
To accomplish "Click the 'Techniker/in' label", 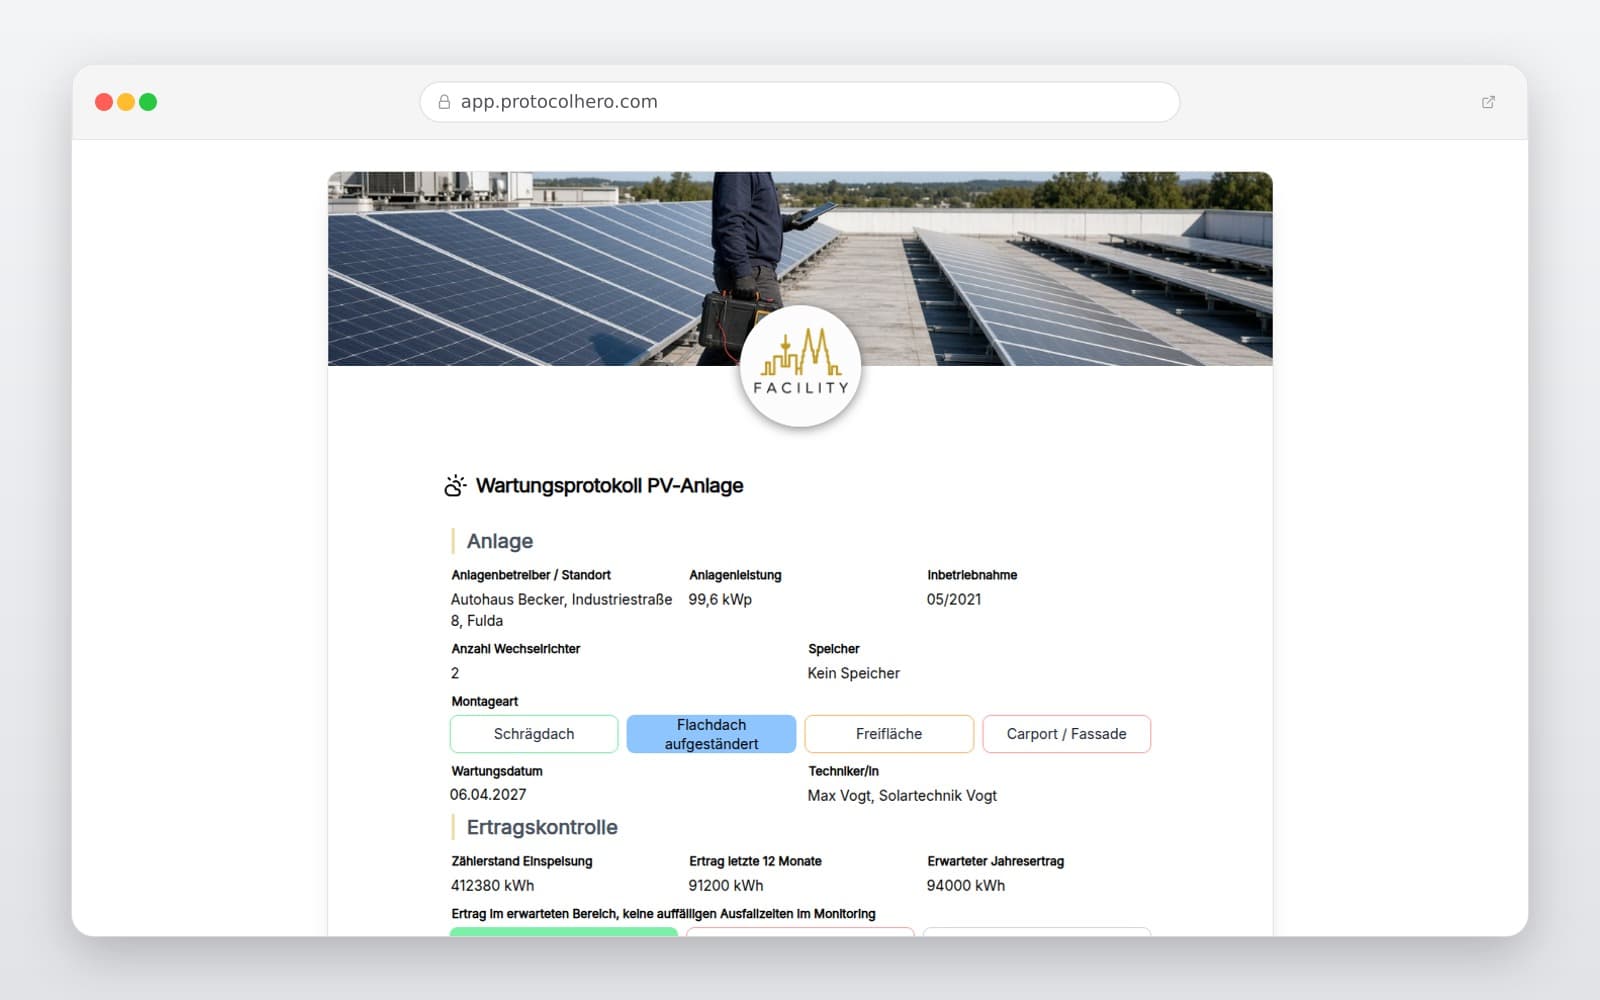I will pos(843,771).
